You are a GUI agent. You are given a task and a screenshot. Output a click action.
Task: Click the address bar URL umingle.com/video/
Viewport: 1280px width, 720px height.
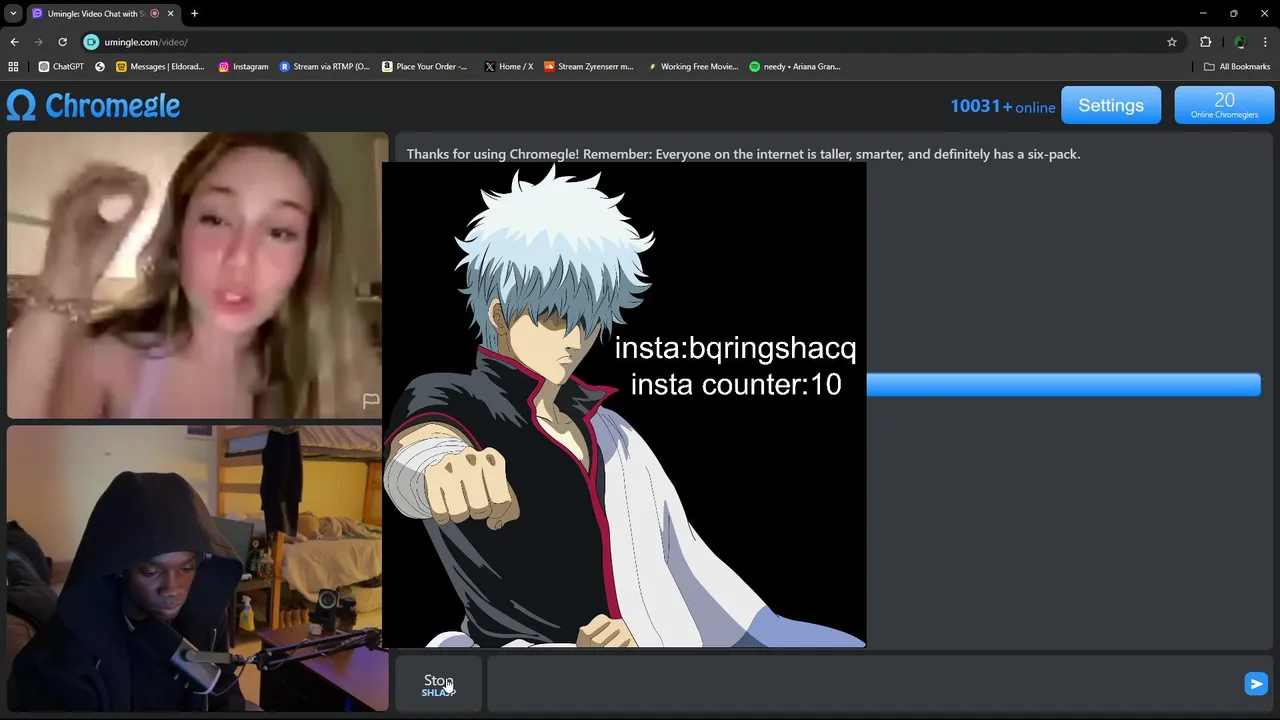point(146,42)
